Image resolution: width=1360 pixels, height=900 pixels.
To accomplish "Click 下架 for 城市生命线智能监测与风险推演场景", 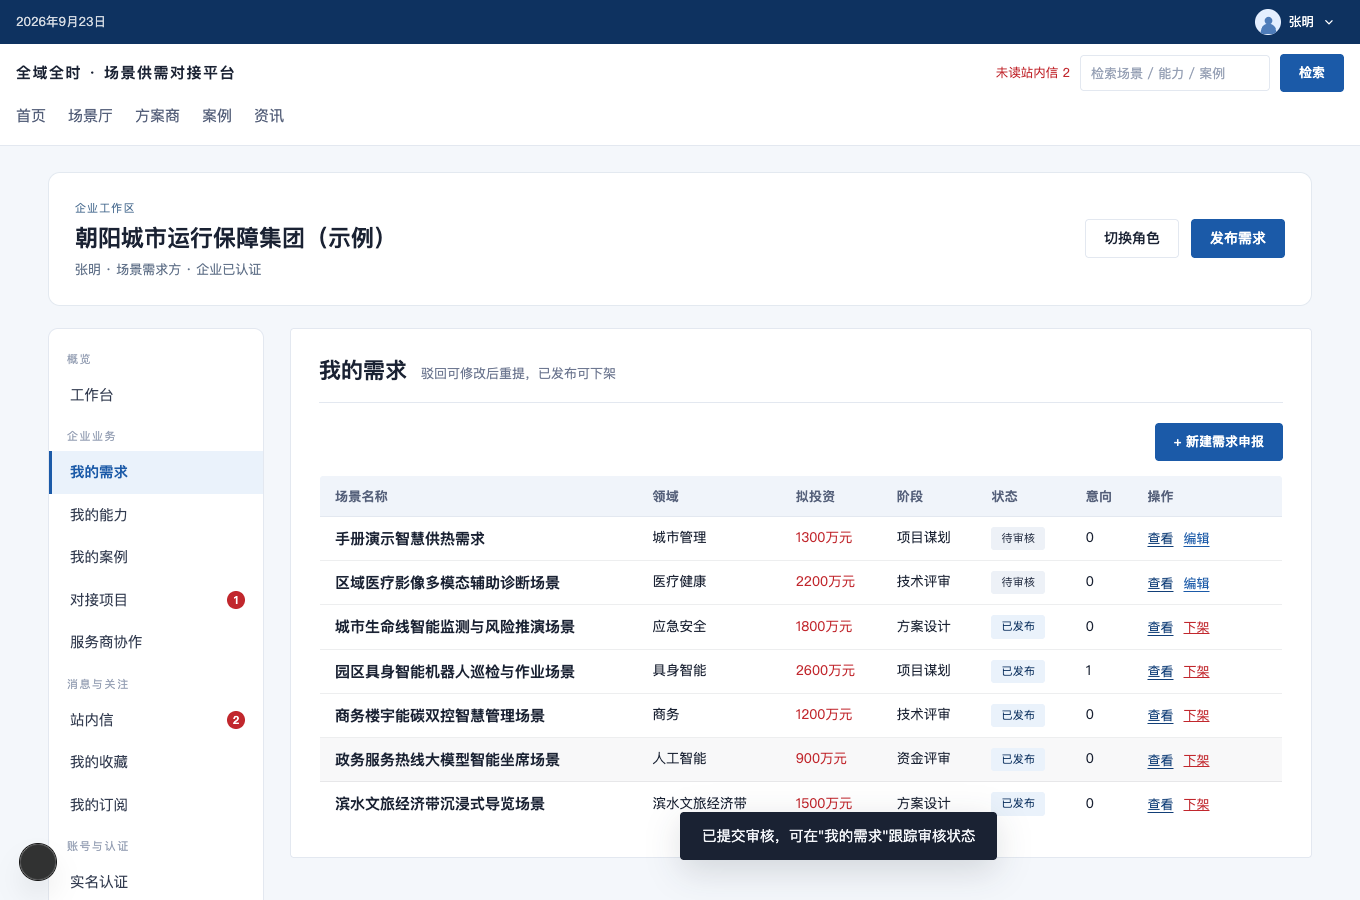I will [1196, 628].
